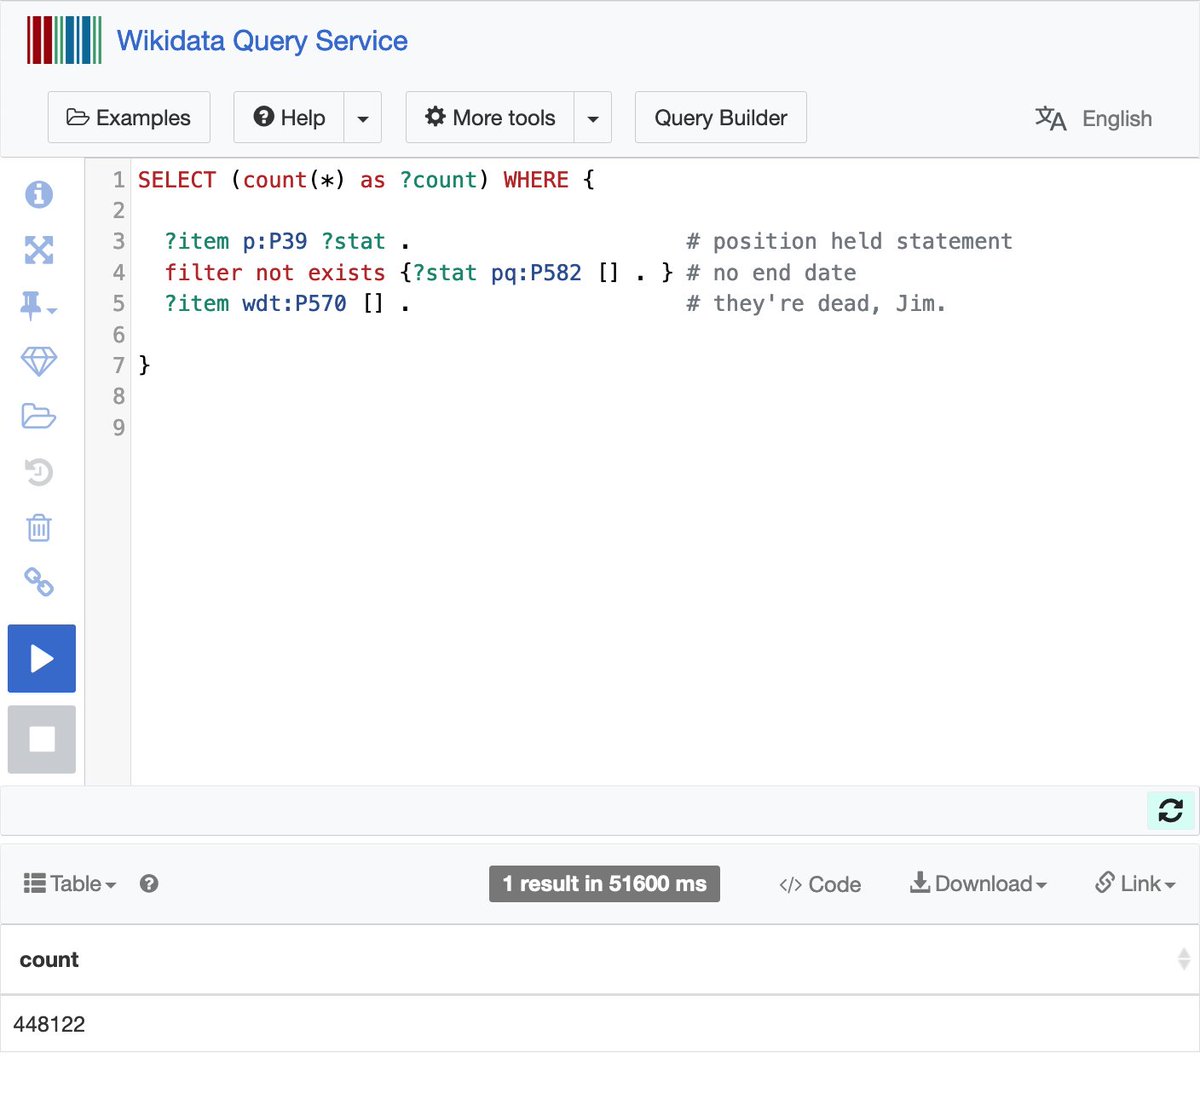Viewport: 1200px width, 1099px height.
Task: Click the More tools button
Action: click(x=490, y=117)
